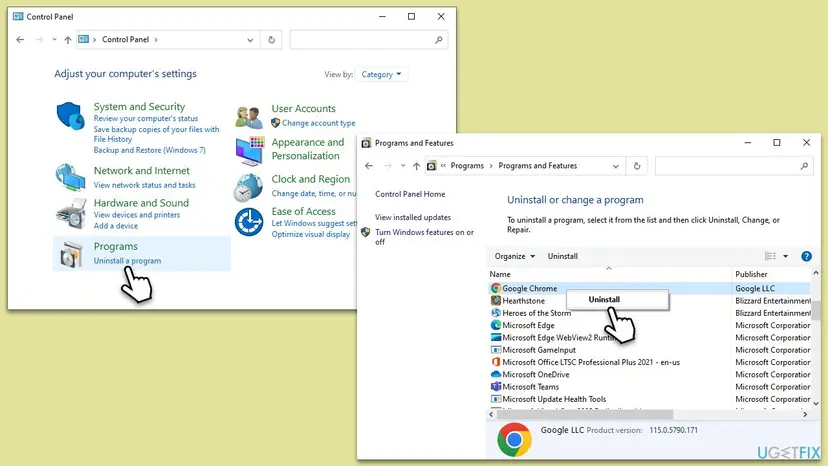Open Backup and Restore (Windows 7) link
Screen dimensions: 828x466
(x=149, y=151)
